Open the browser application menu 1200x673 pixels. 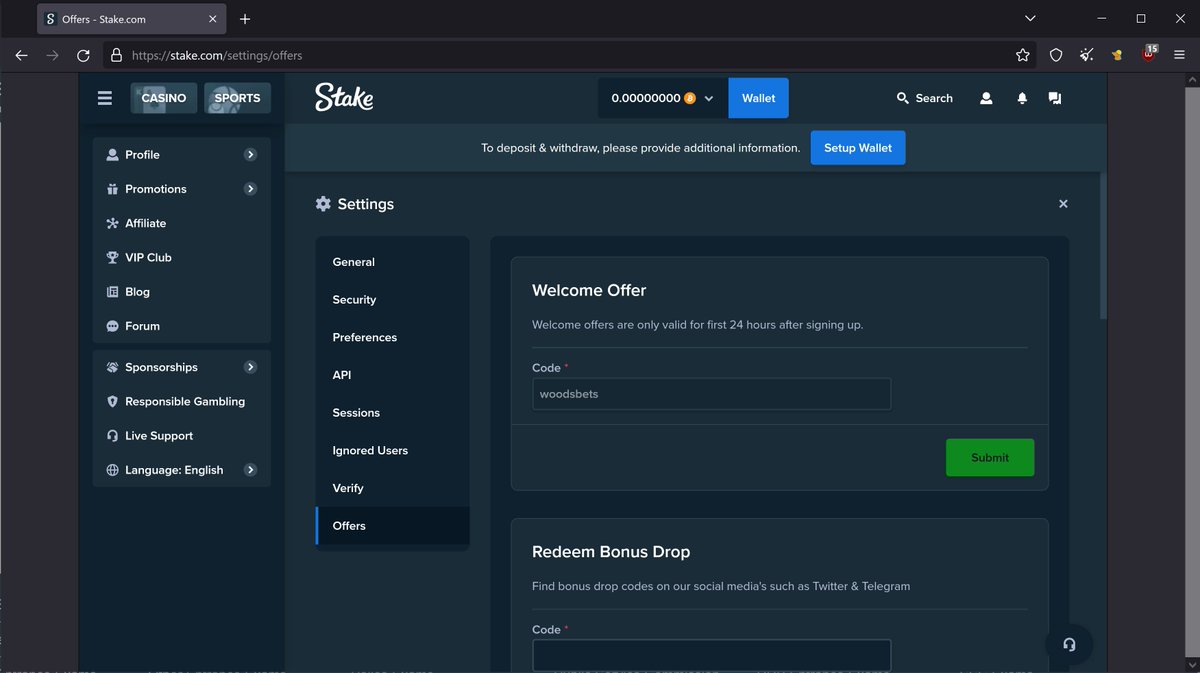(x=1180, y=55)
